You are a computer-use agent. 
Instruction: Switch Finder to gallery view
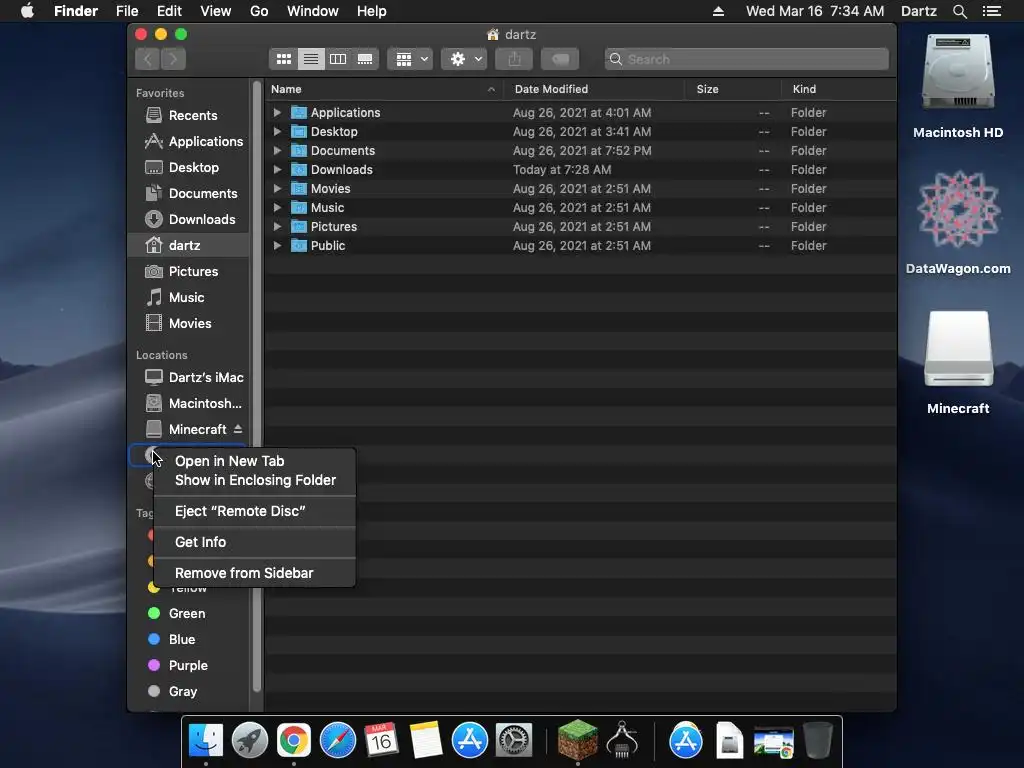tap(365, 59)
